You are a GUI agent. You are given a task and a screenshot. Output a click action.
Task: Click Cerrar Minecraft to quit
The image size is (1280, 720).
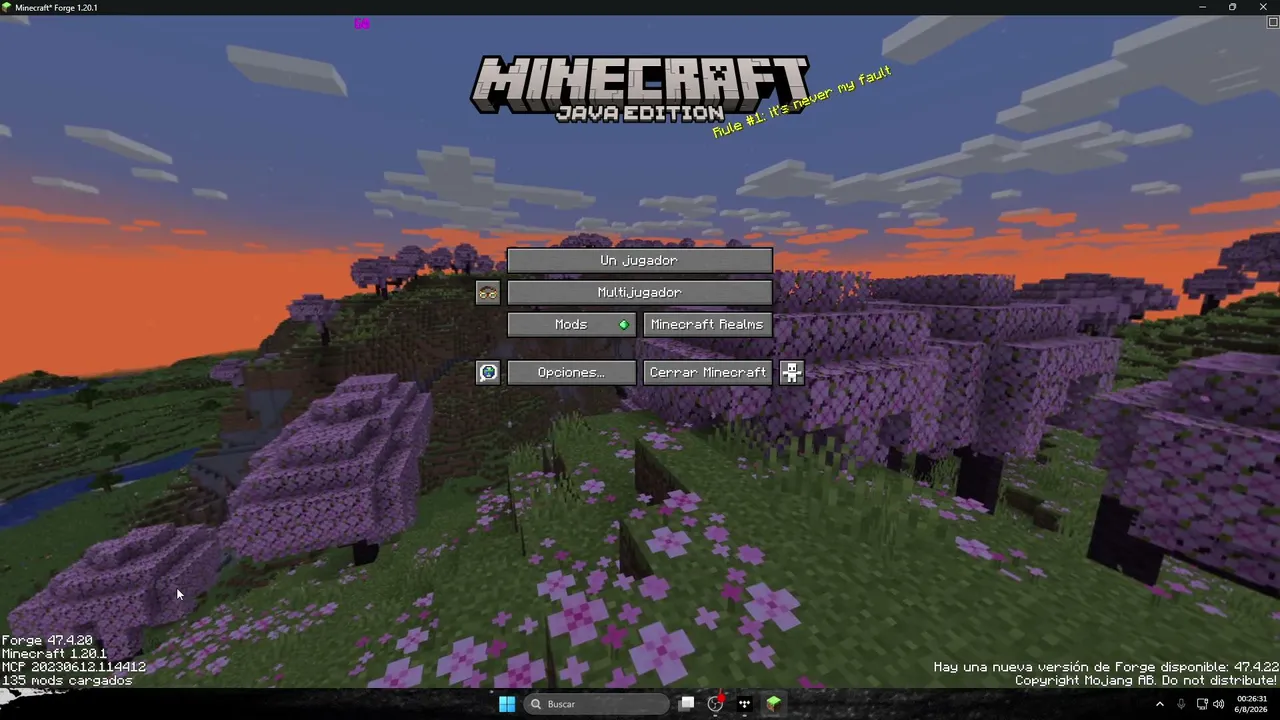tap(708, 372)
